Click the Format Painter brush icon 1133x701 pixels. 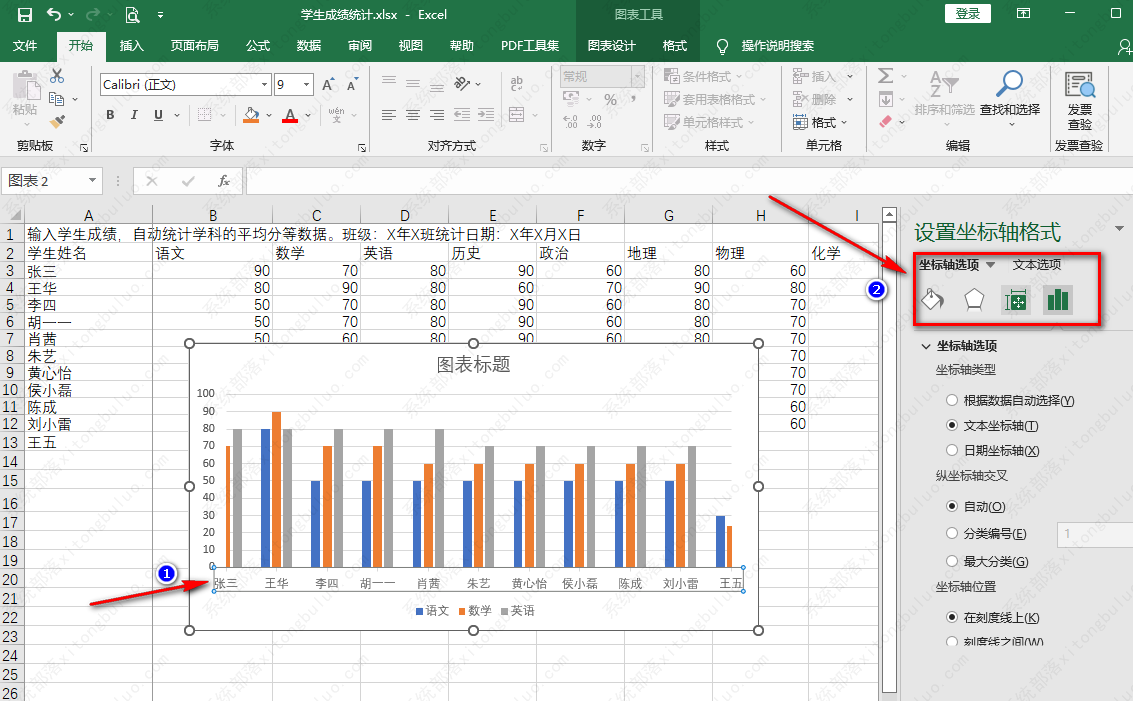point(57,121)
